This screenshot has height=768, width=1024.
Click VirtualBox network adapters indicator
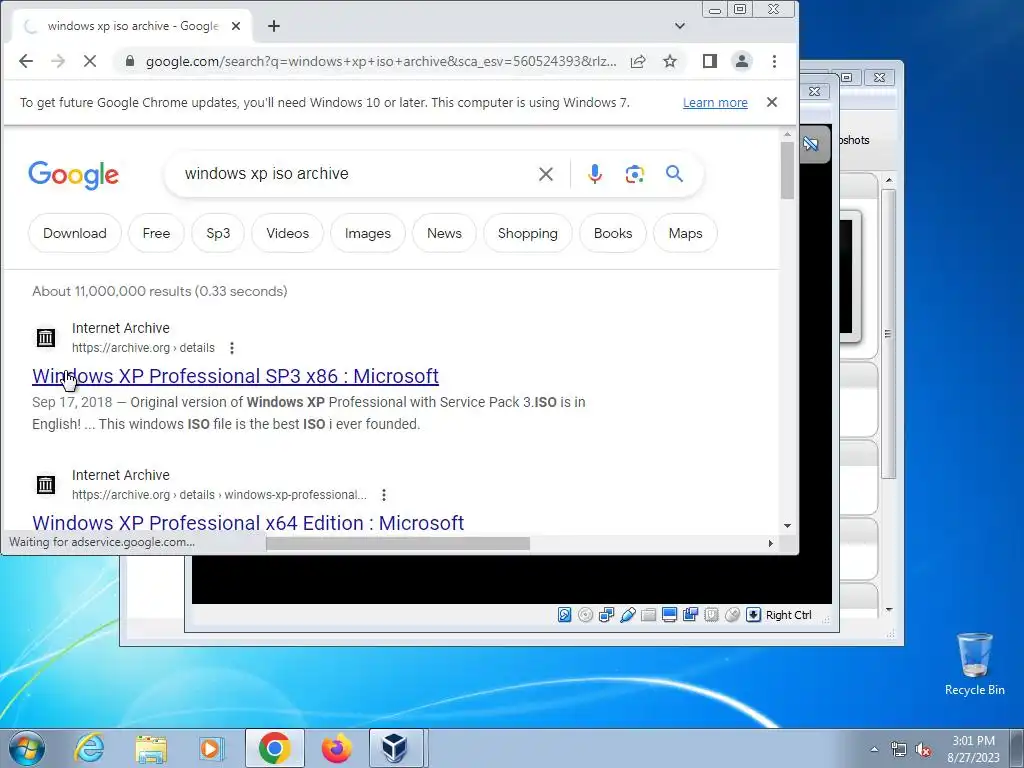[607, 615]
